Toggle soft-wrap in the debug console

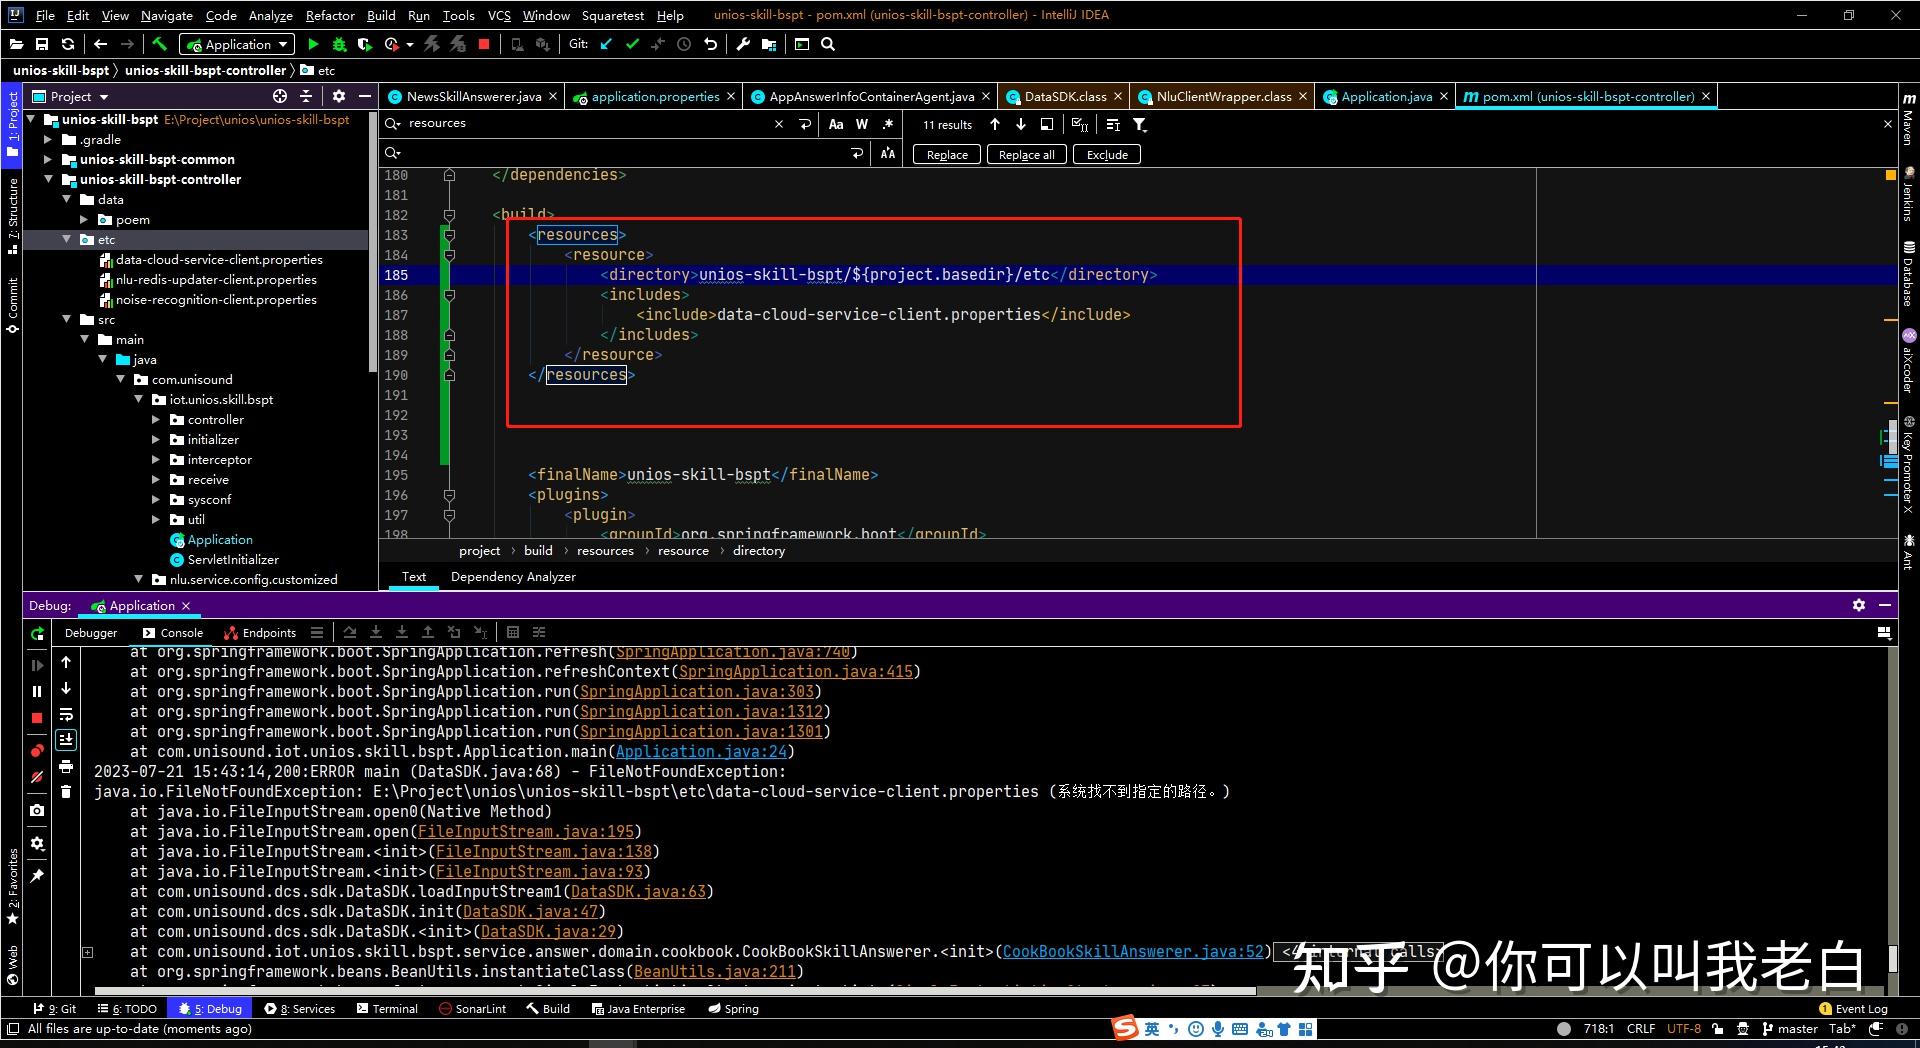click(x=66, y=714)
